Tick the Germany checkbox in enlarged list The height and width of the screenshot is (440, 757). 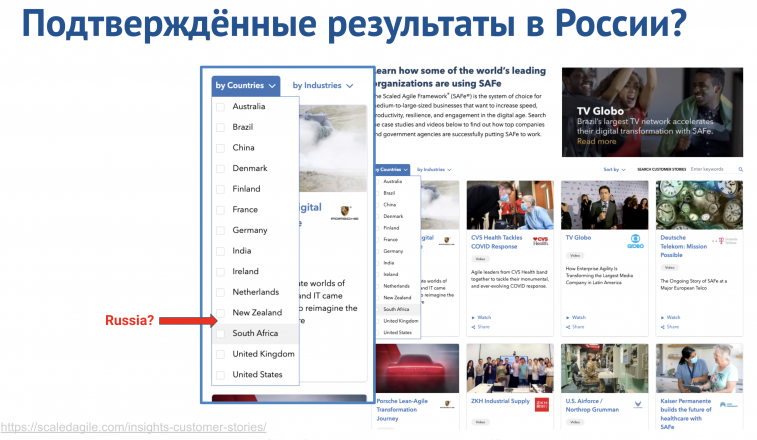click(220, 230)
